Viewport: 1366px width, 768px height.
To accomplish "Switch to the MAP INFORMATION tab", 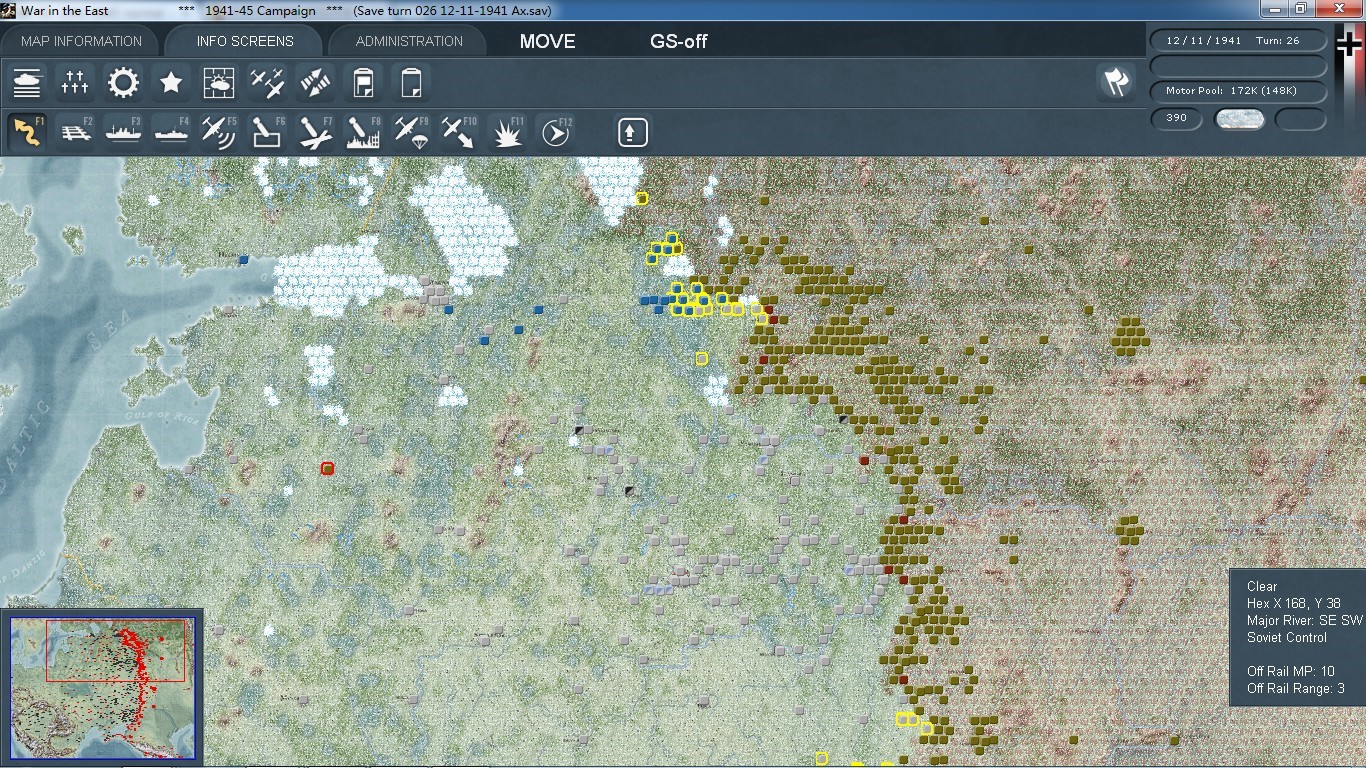I will [82, 41].
